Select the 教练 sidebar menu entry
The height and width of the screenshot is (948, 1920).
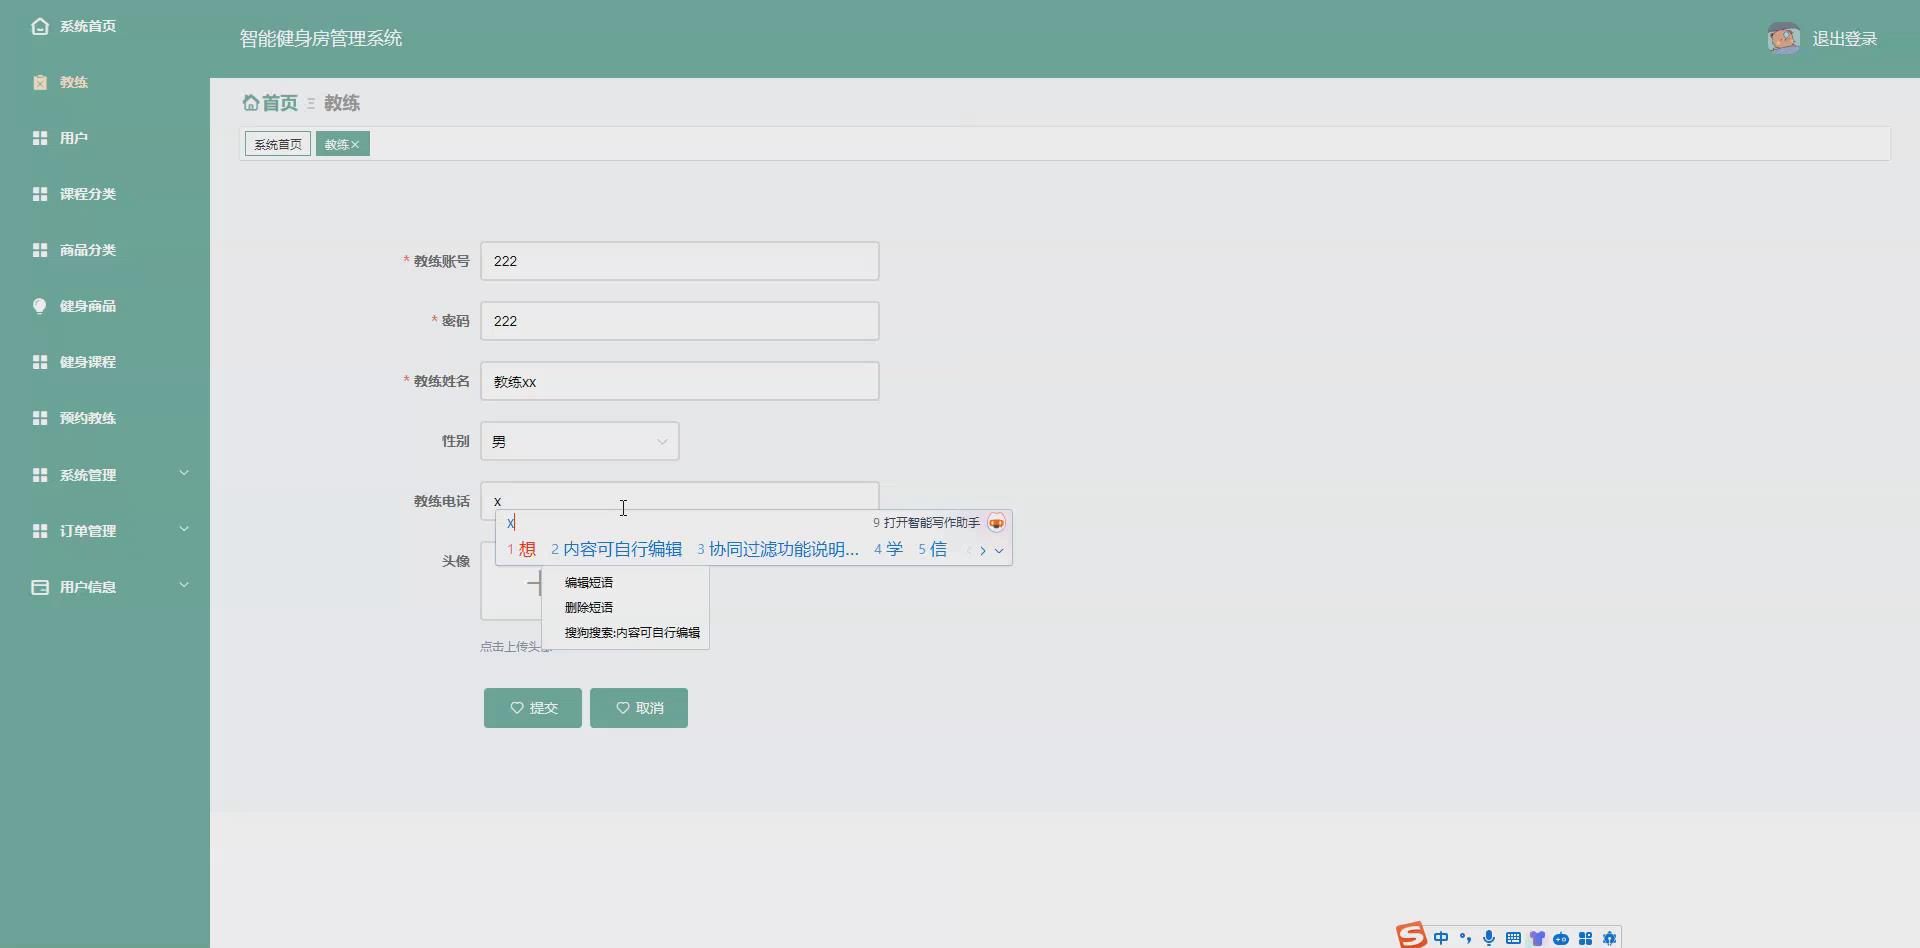[x=73, y=82]
